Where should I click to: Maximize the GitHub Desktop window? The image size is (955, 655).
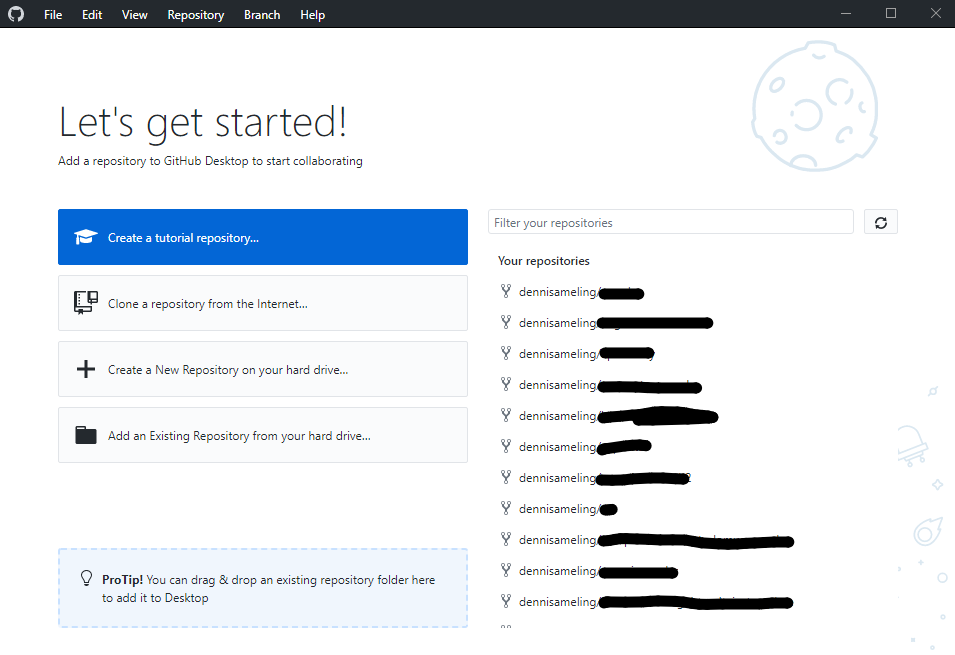pyautogui.click(x=891, y=13)
